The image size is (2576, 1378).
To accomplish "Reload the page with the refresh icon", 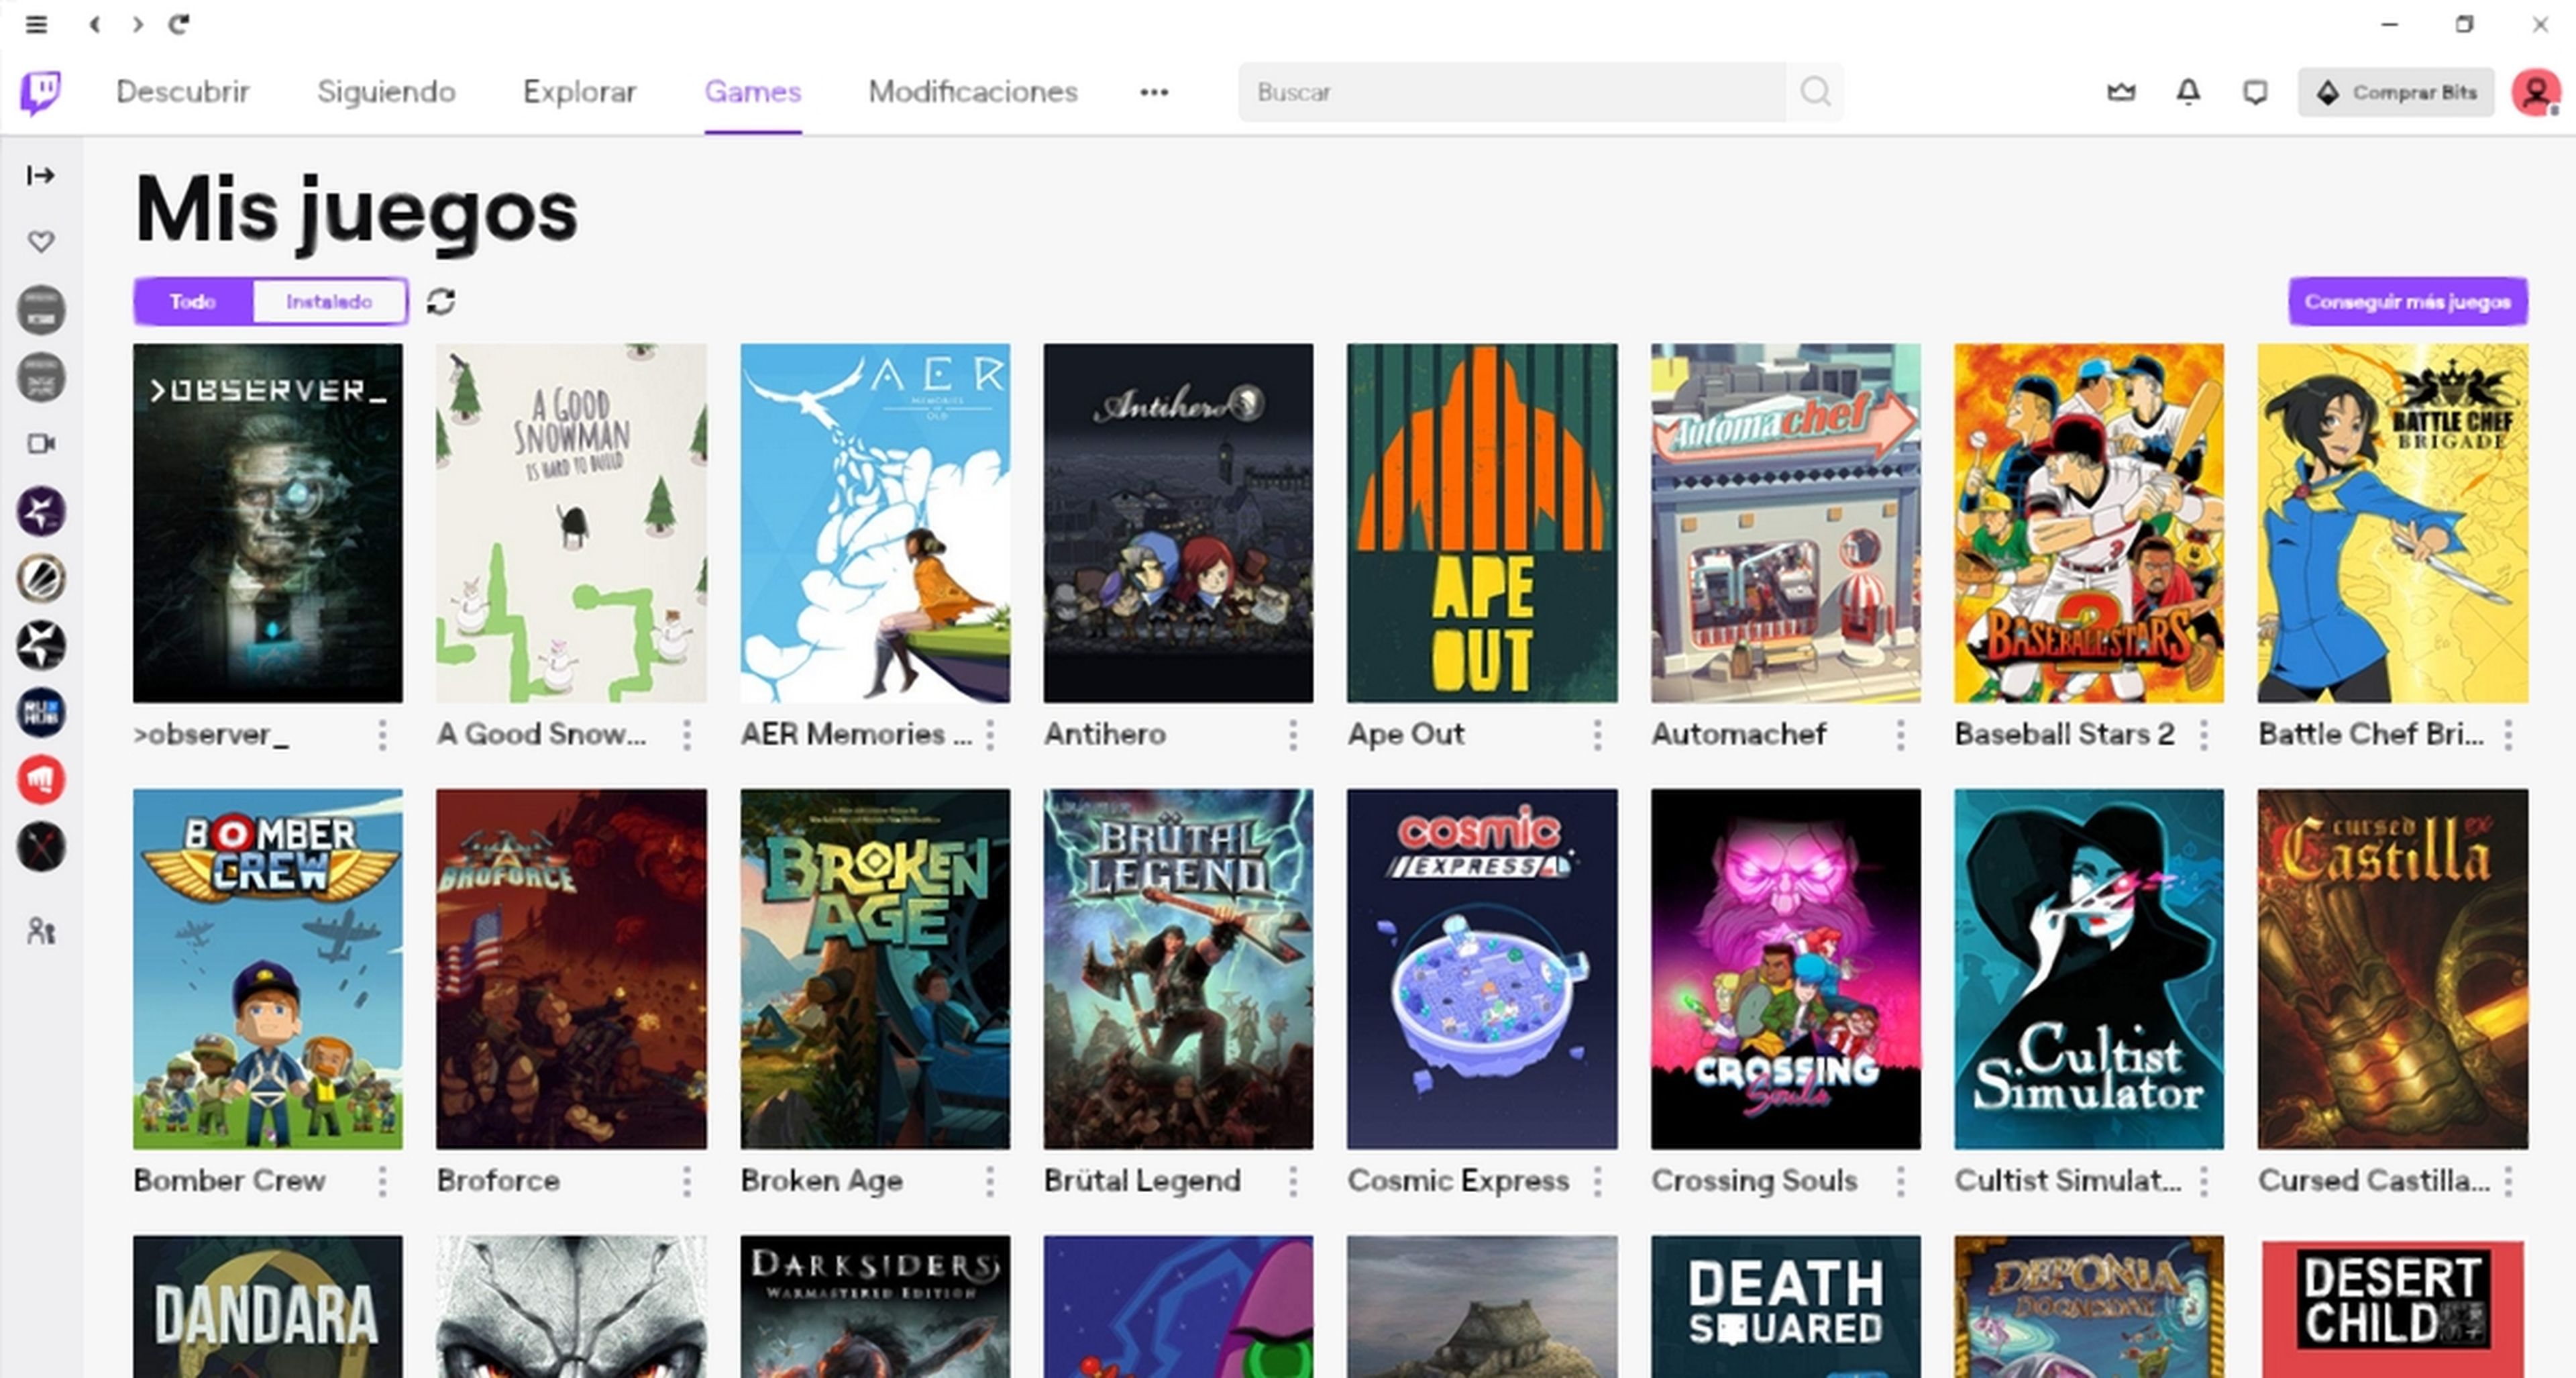I will click(x=179, y=24).
